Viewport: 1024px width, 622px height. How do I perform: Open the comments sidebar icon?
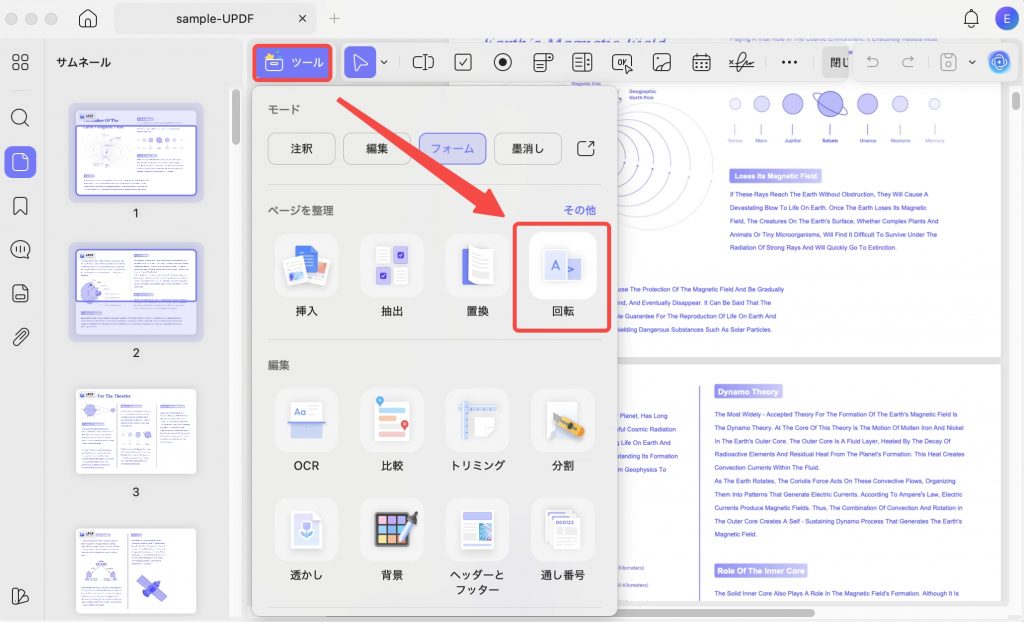point(20,250)
